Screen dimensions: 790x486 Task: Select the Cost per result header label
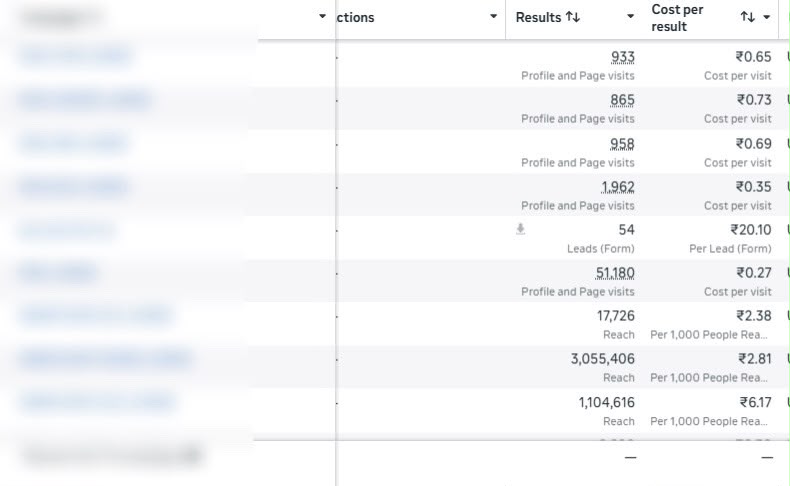click(677, 18)
